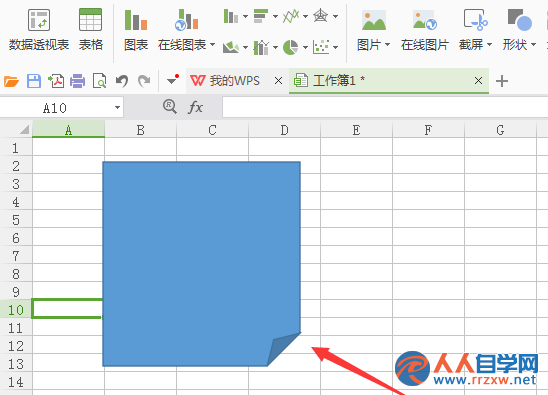Select row 10 header
The image size is (548, 395).
(16, 309)
